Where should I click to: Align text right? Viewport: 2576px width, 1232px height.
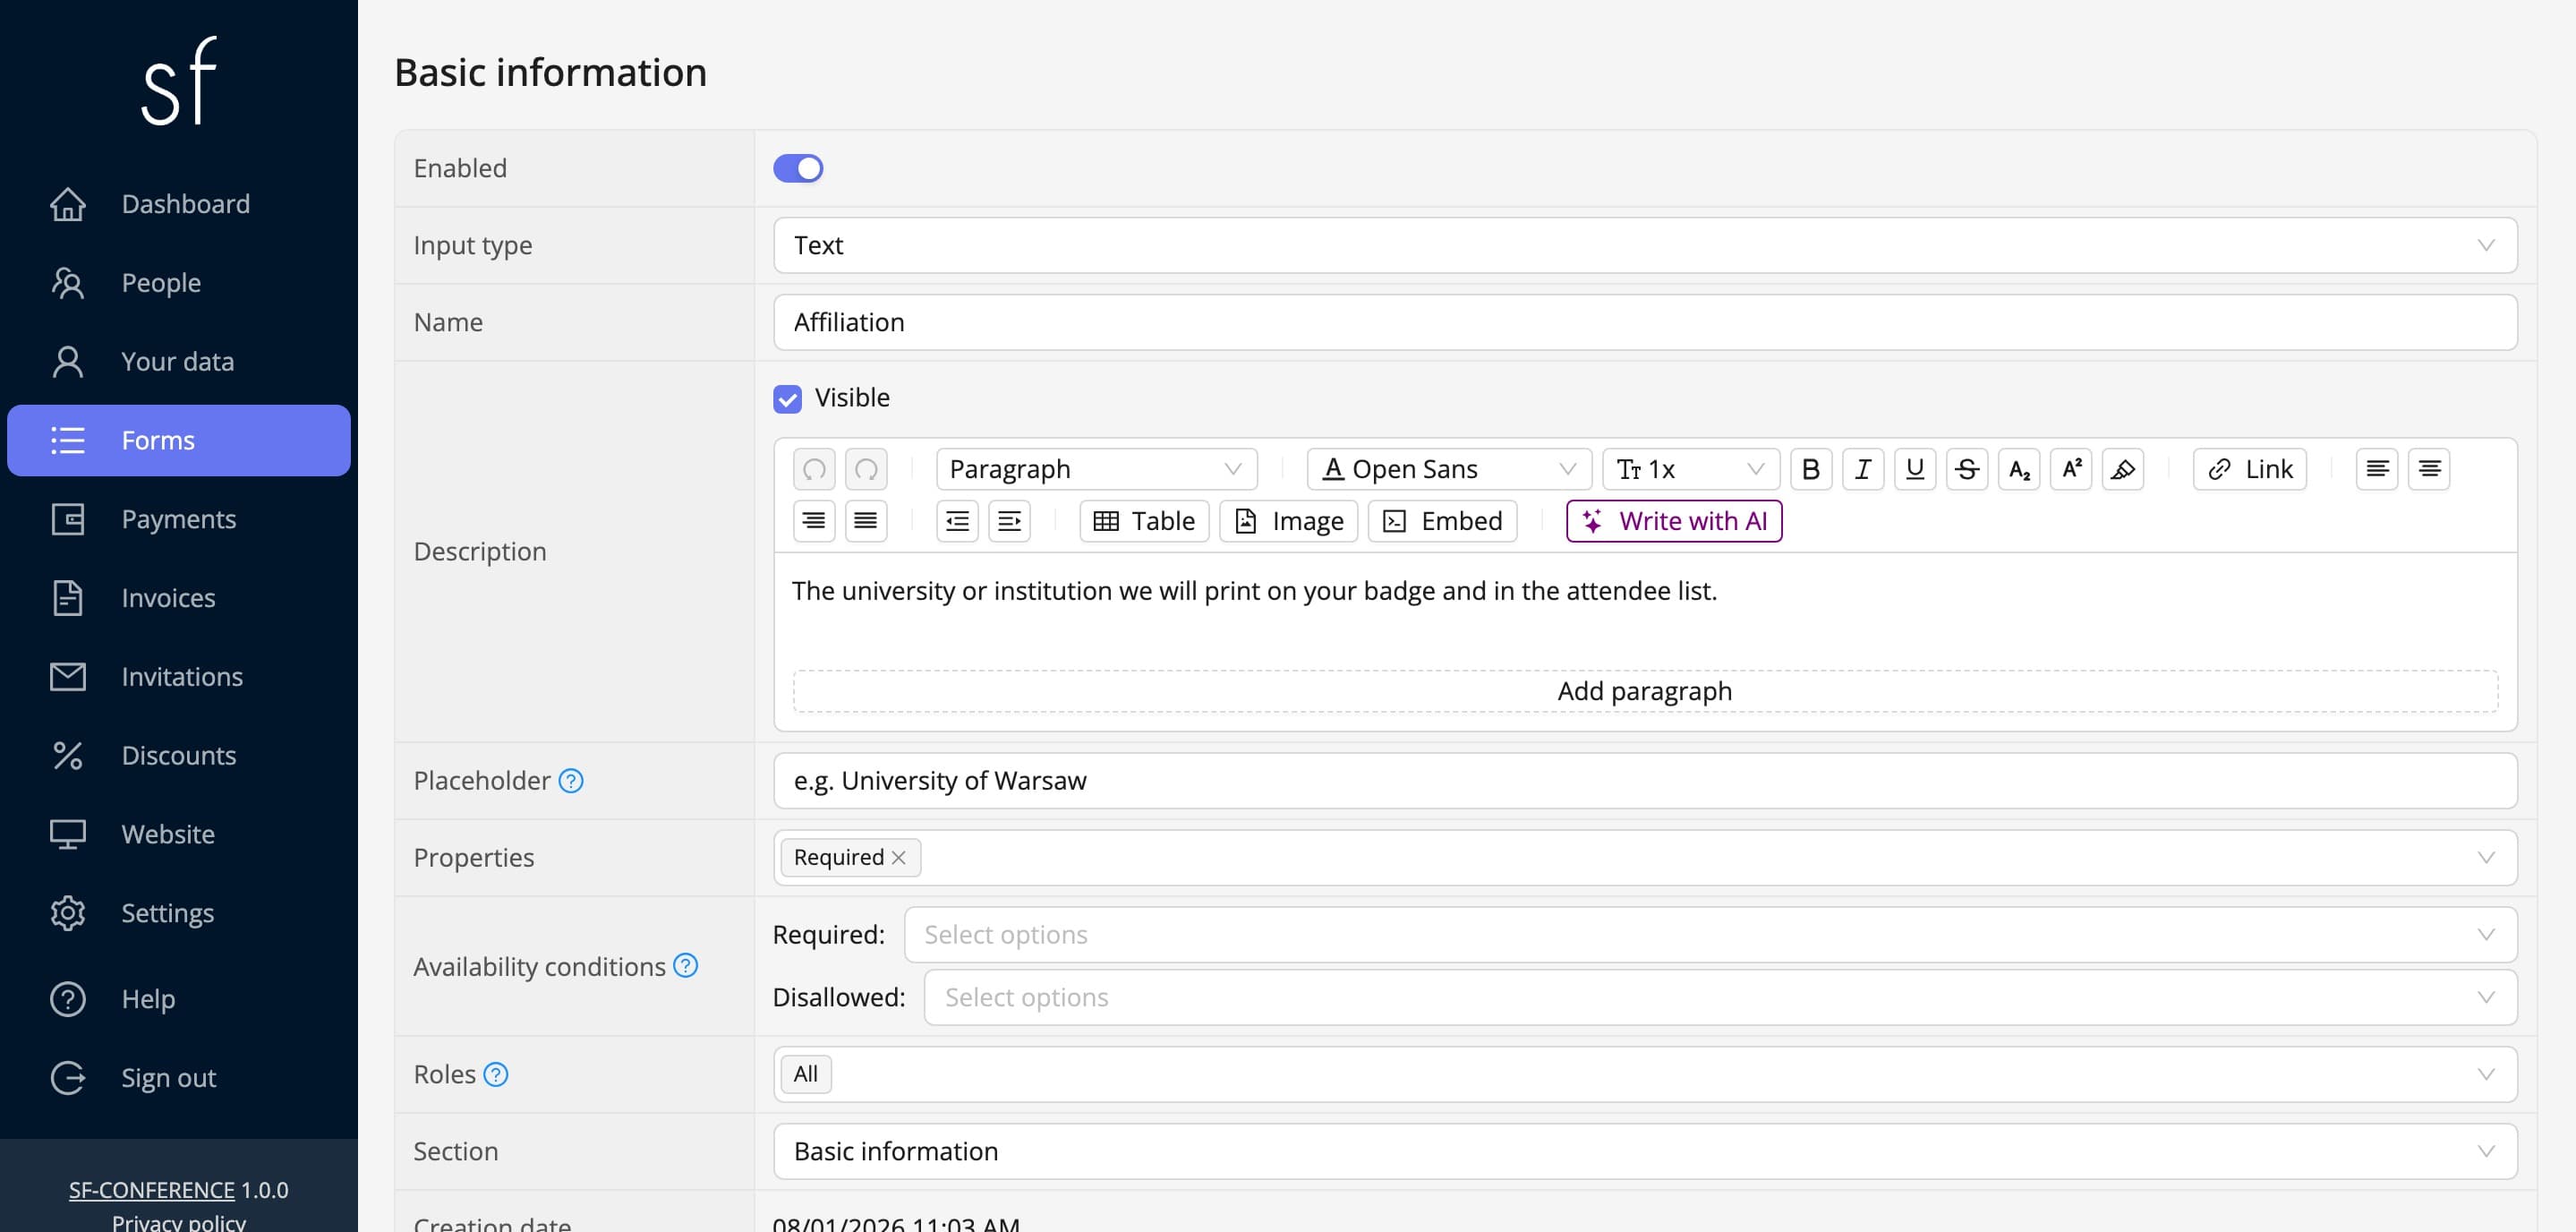click(x=814, y=521)
